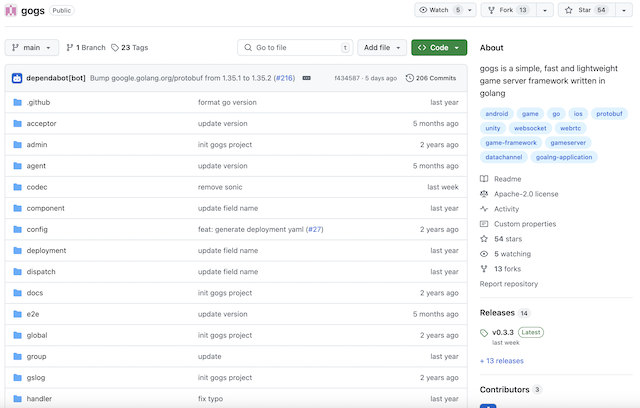Open the + 13 releases link
Viewport: 640px width, 408px height.
pos(502,361)
